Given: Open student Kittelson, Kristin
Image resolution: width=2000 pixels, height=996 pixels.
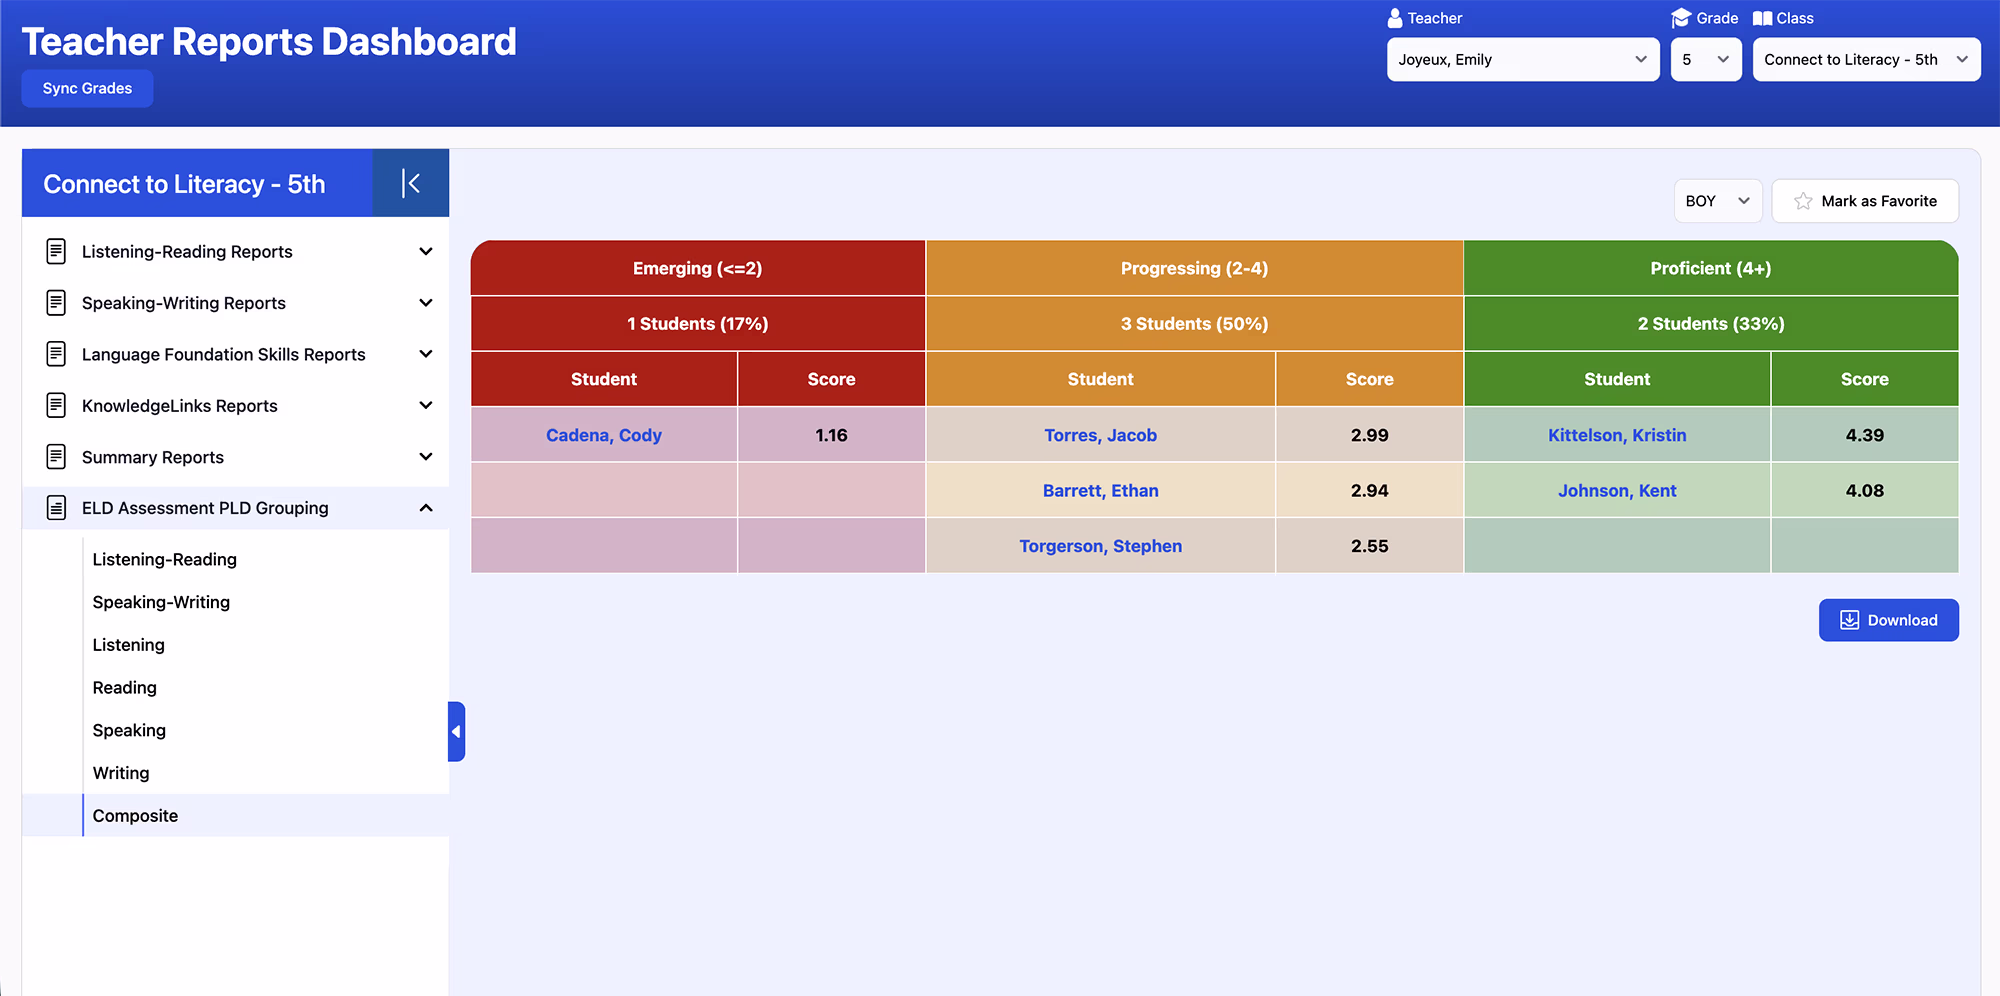Looking at the screenshot, I should (1617, 435).
